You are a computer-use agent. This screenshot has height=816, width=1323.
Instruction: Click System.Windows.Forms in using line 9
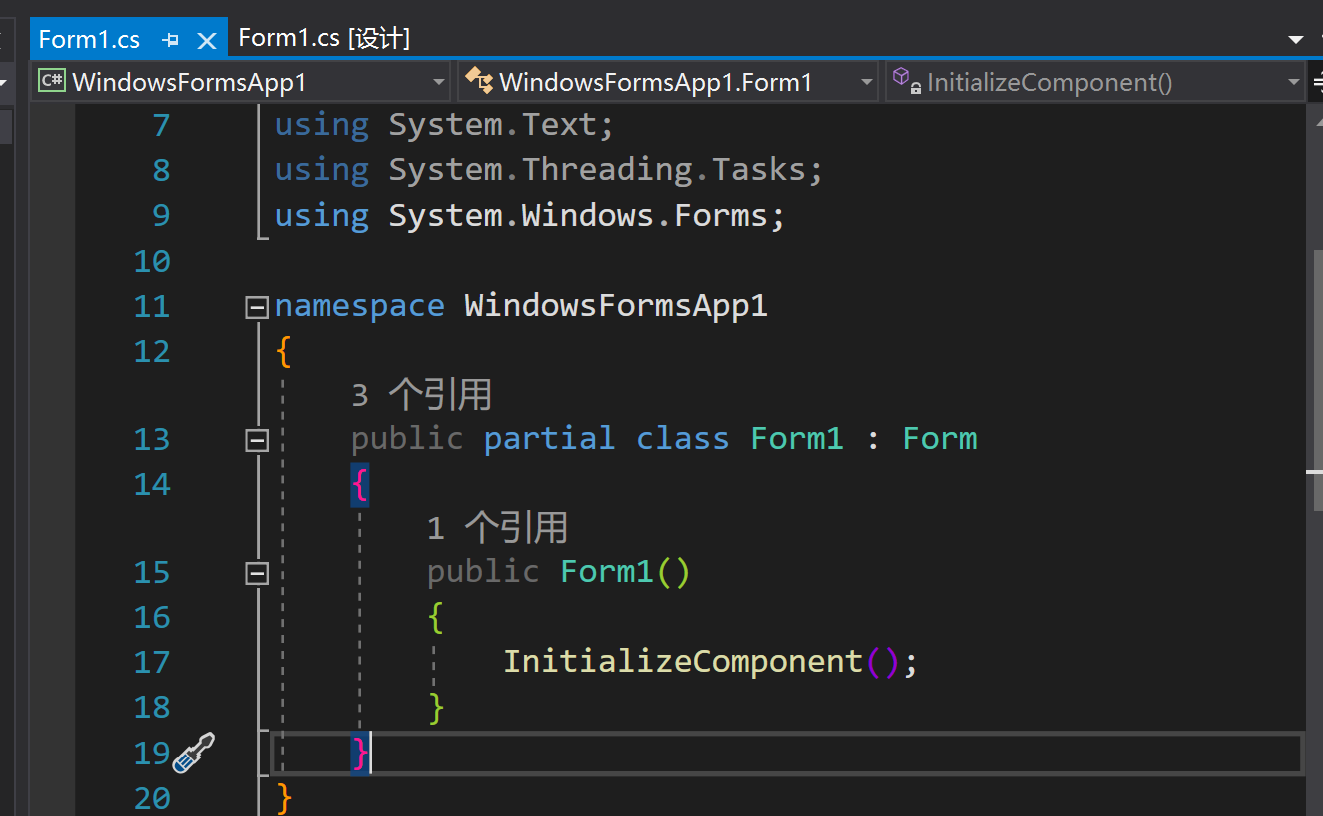point(578,215)
